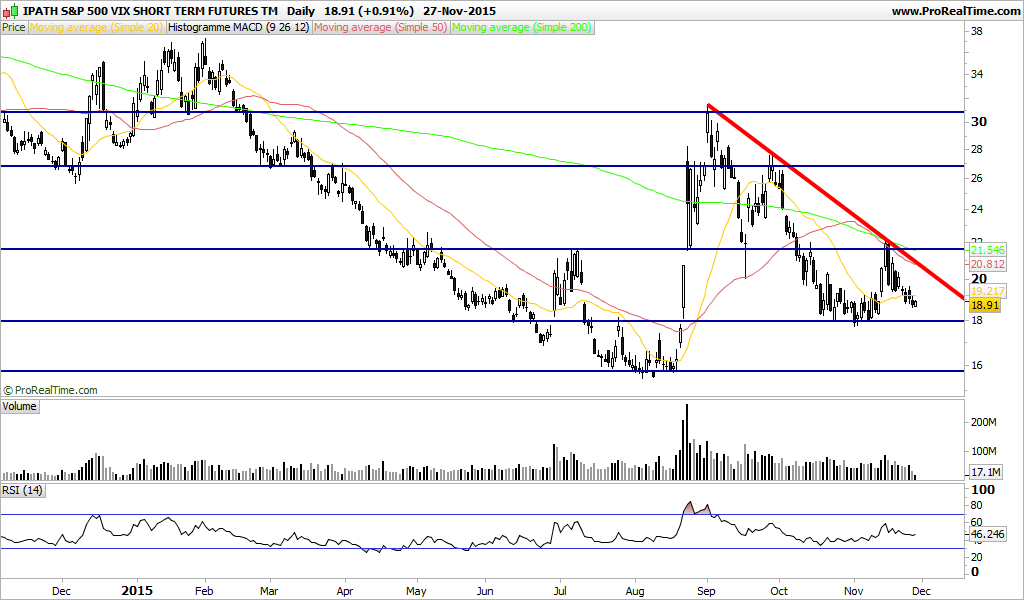Viewport: 1024px width, 600px height.
Task: Select the yellow 19.217 price tag
Action: 987,291
